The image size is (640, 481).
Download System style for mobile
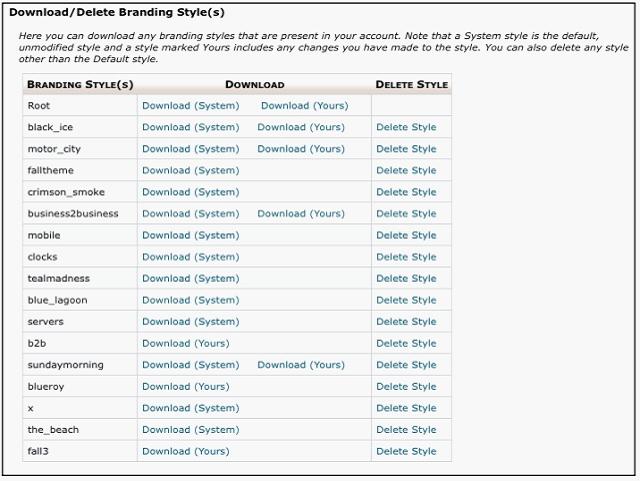(190, 235)
